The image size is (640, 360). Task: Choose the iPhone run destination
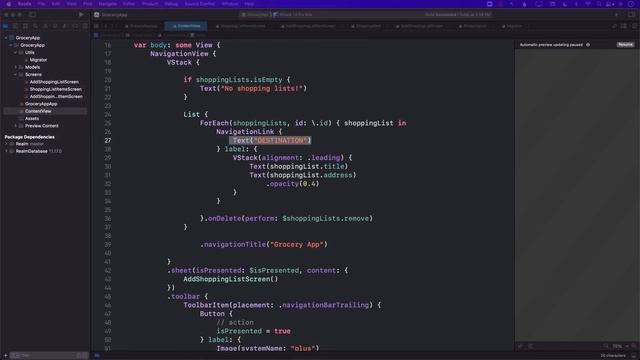(293, 15)
